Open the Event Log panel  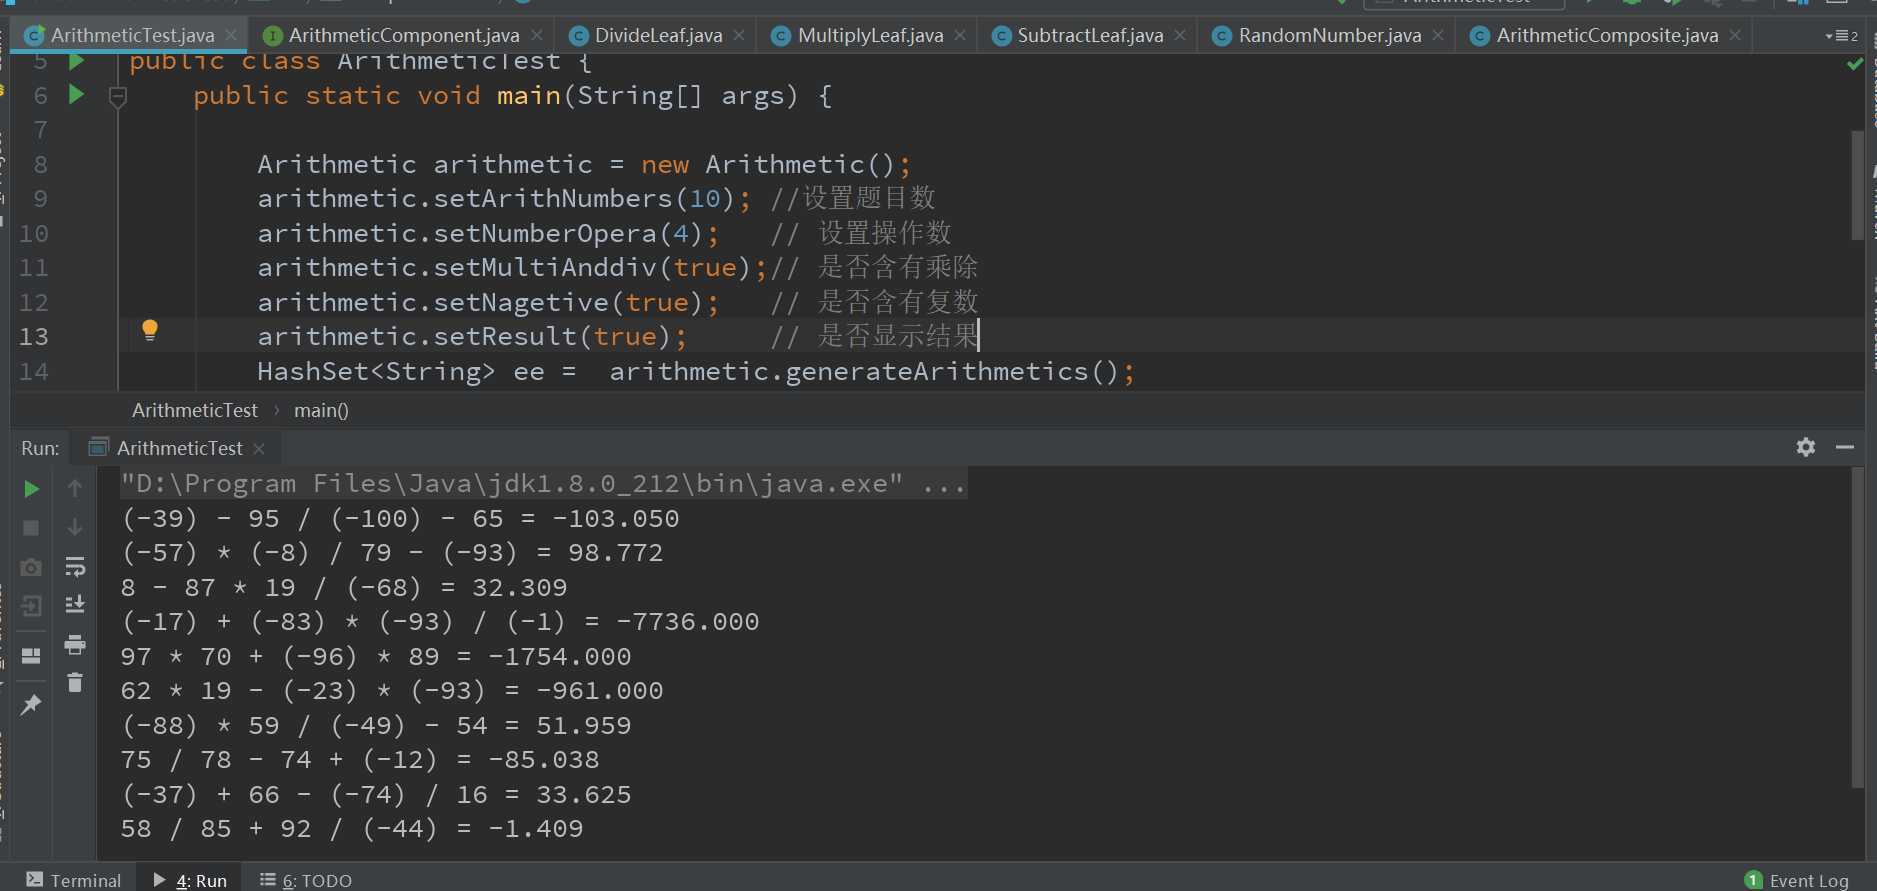(x=1797, y=880)
